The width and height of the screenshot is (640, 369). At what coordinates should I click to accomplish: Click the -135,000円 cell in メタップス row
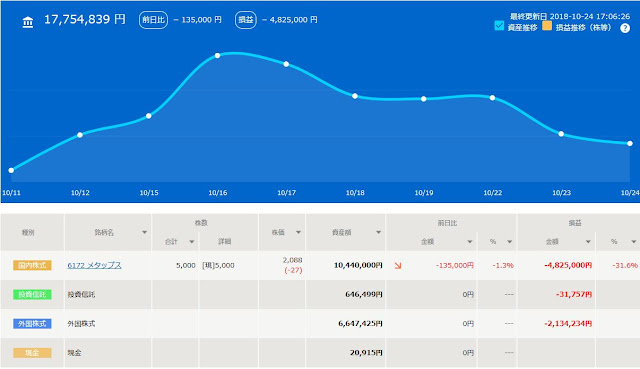coord(455,265)
